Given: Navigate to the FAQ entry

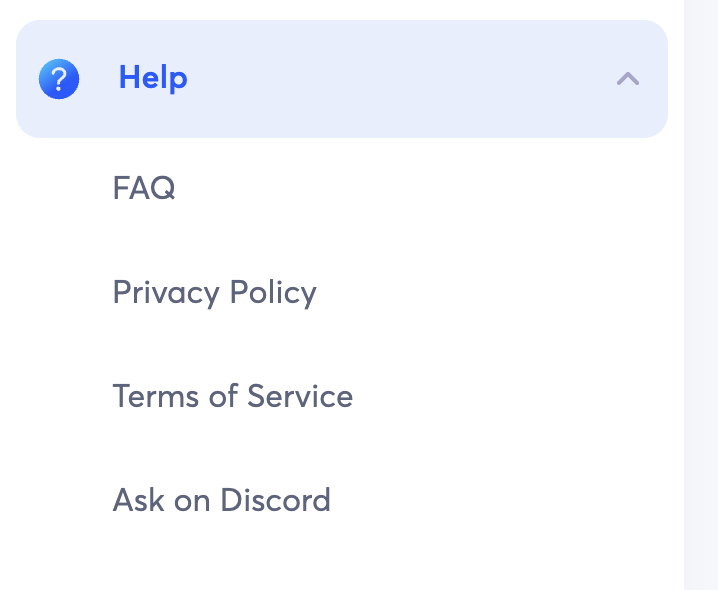Looking at the screenshot, I should click(x=144, y=188).
